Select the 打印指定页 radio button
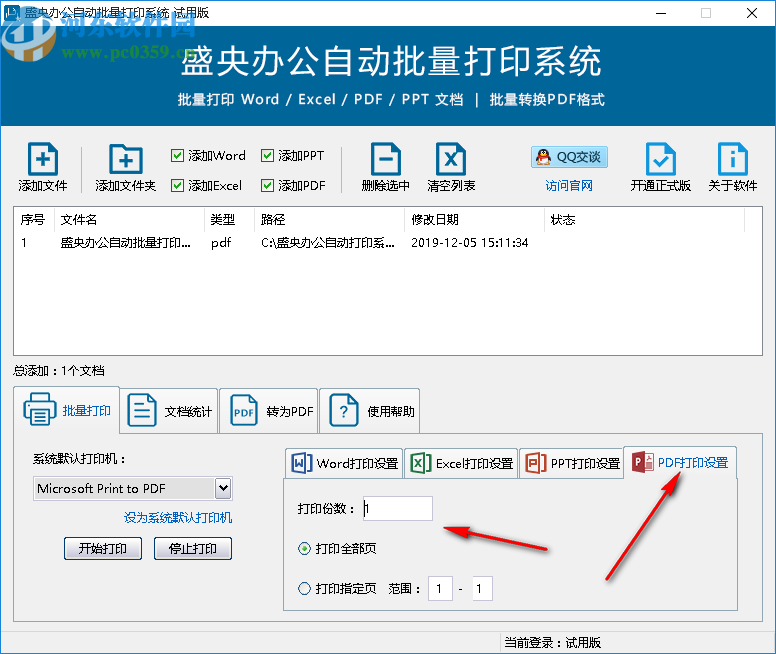Image resolution: width=776 pixels, height=654 pixels. pos(304,589)
